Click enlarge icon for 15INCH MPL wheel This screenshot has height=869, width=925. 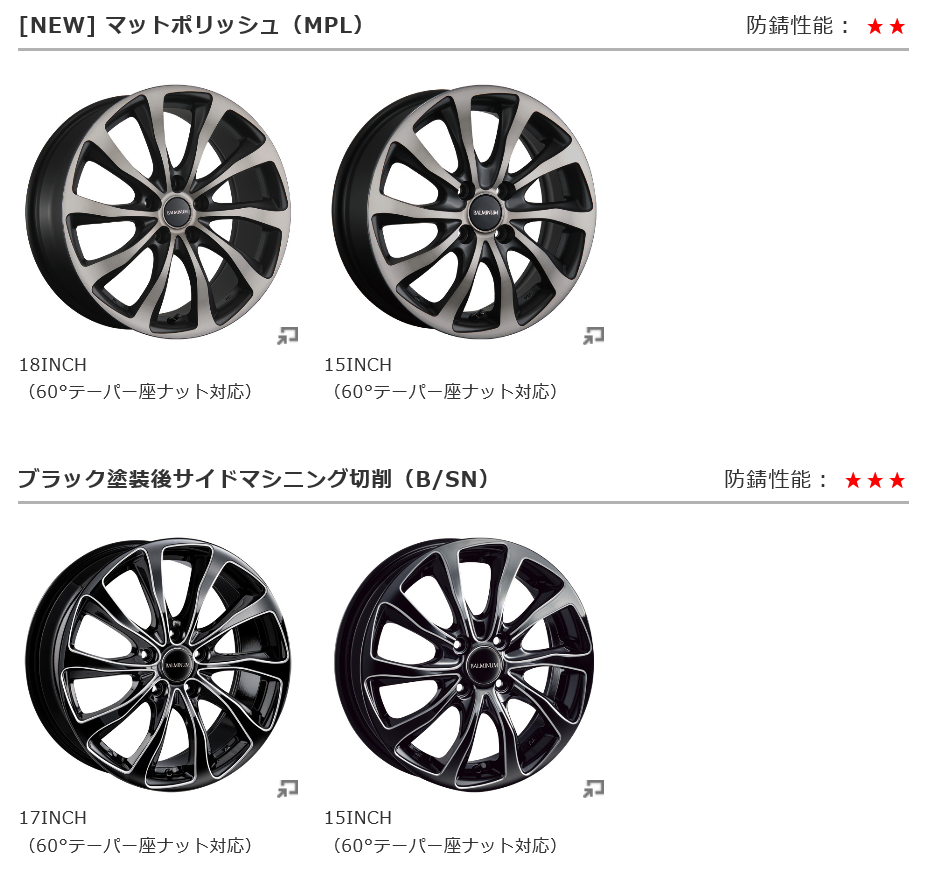pos(593,336)
